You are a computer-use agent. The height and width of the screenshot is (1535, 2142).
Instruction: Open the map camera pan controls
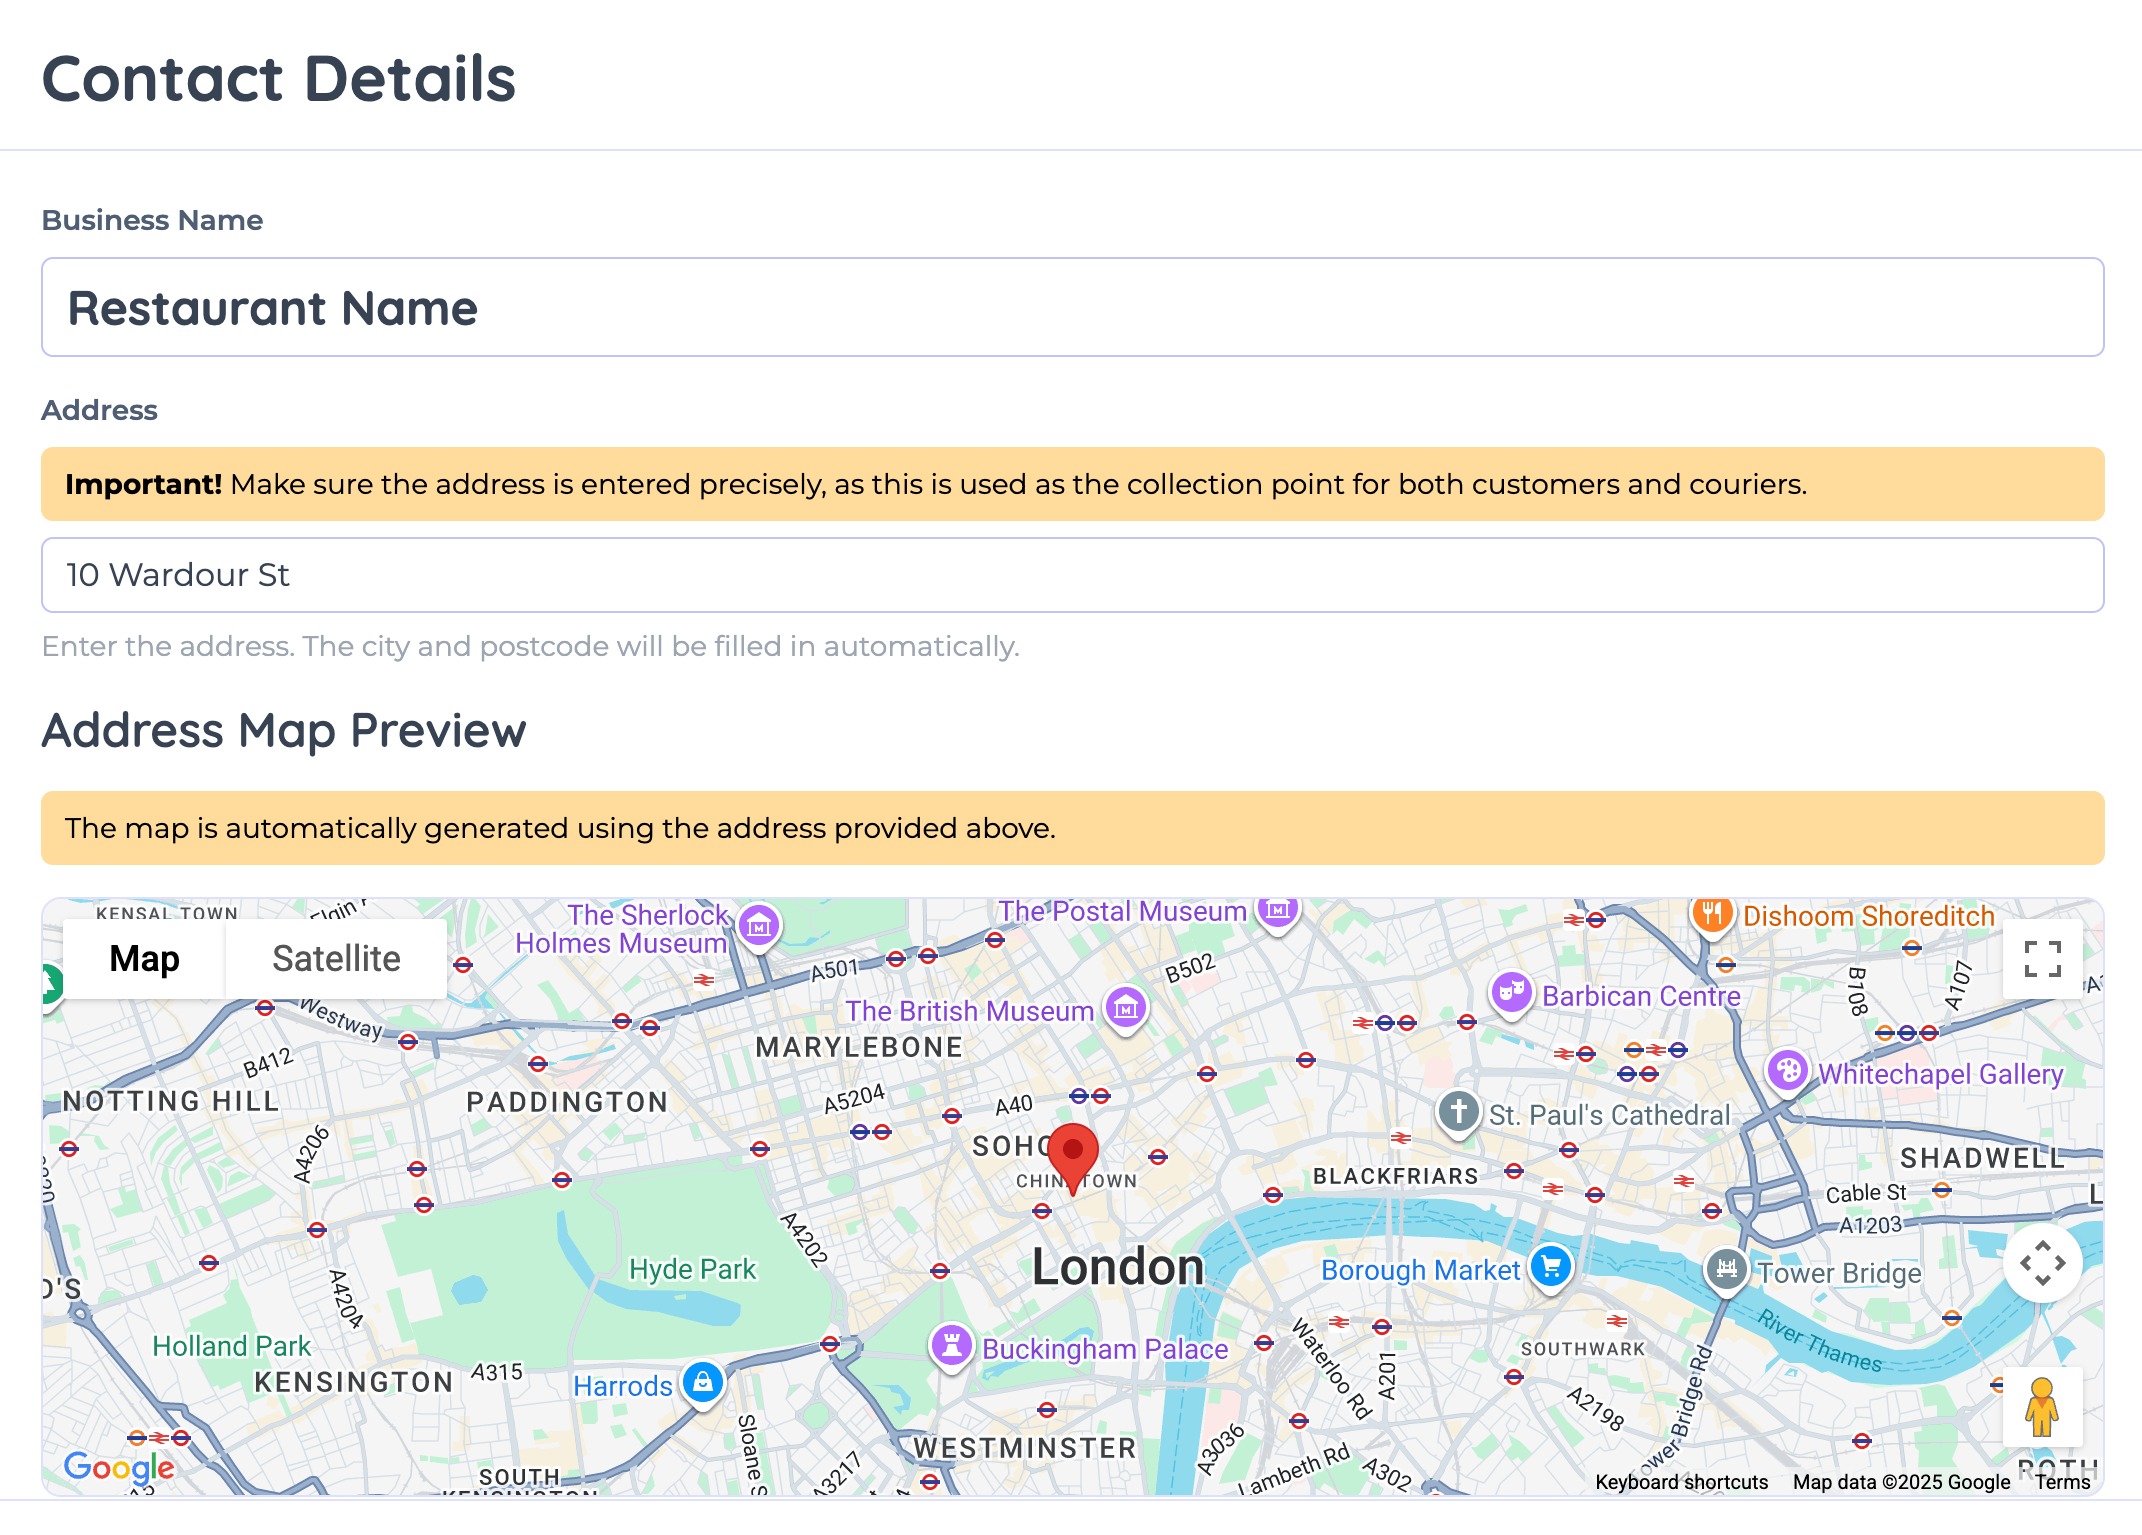pos(2042,1263)
